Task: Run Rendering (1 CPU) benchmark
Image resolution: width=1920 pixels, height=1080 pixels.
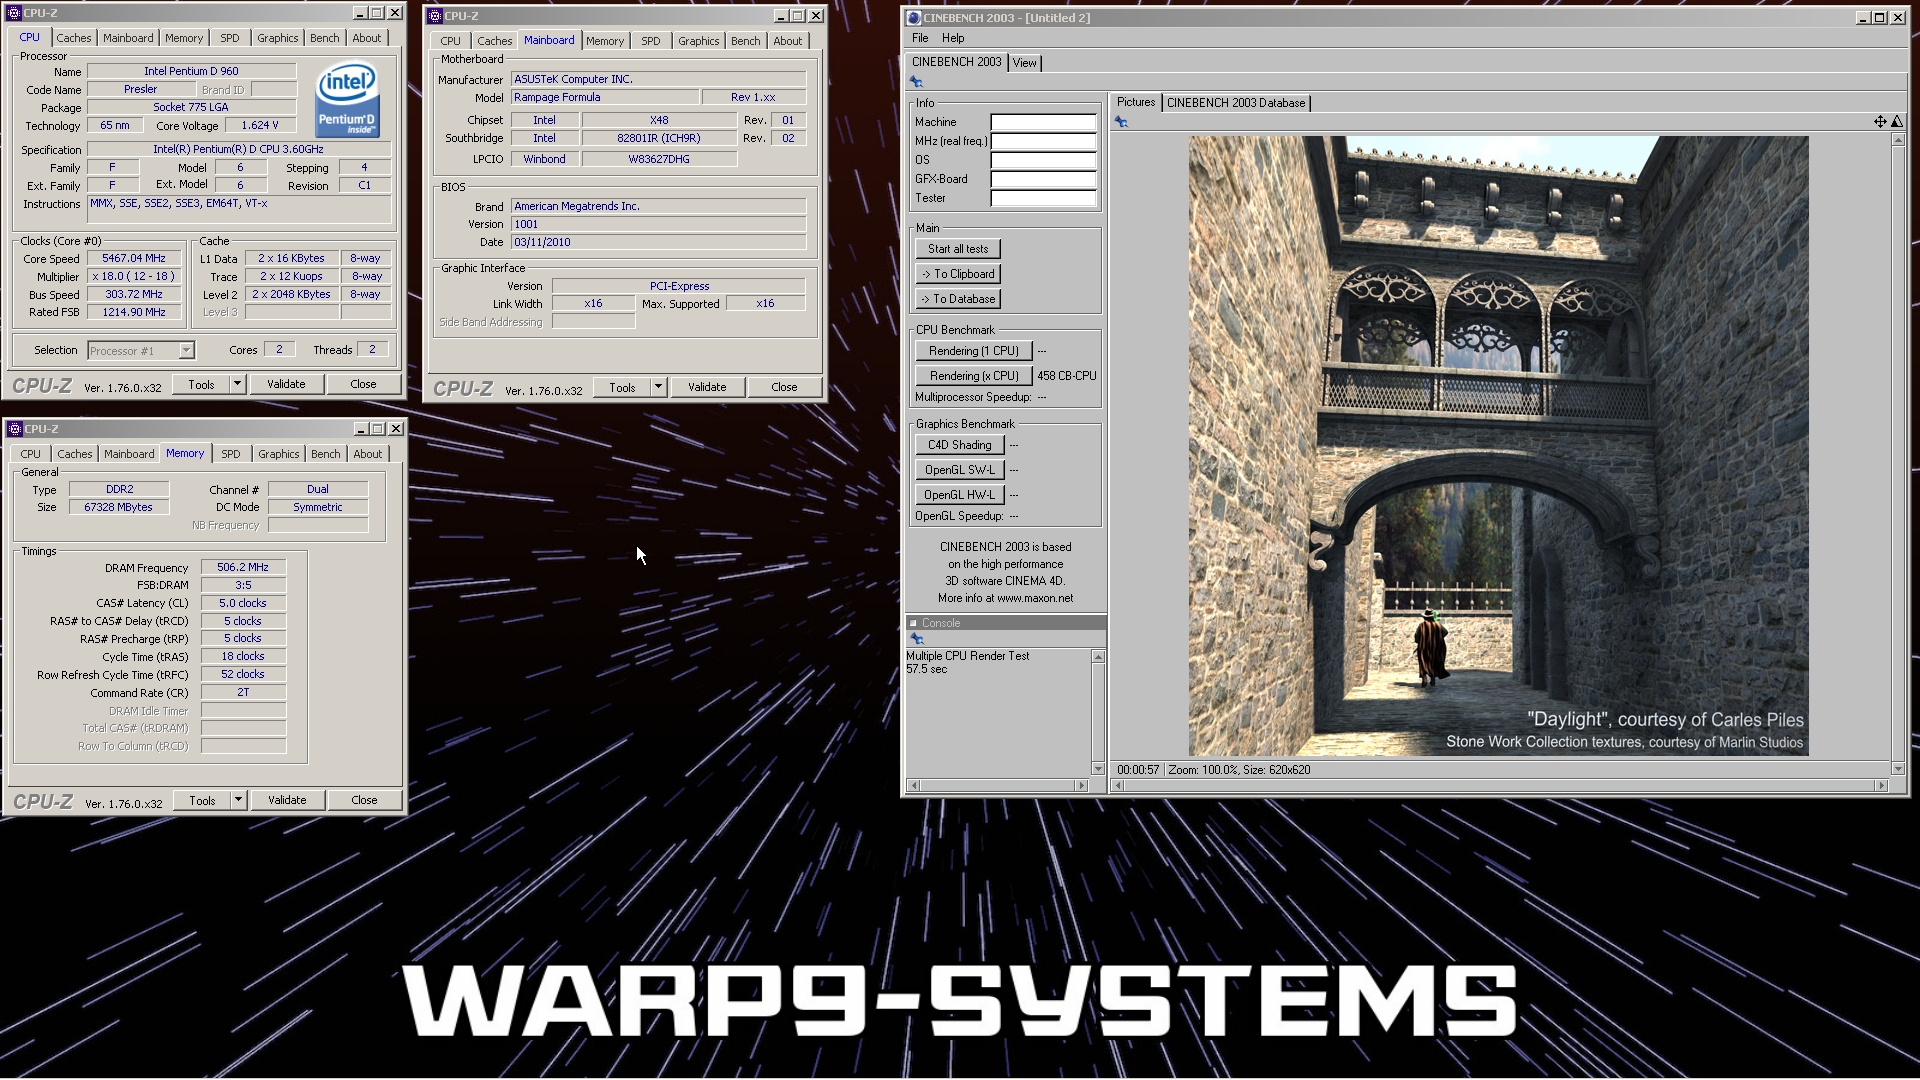Action: (x=974, y=351)
